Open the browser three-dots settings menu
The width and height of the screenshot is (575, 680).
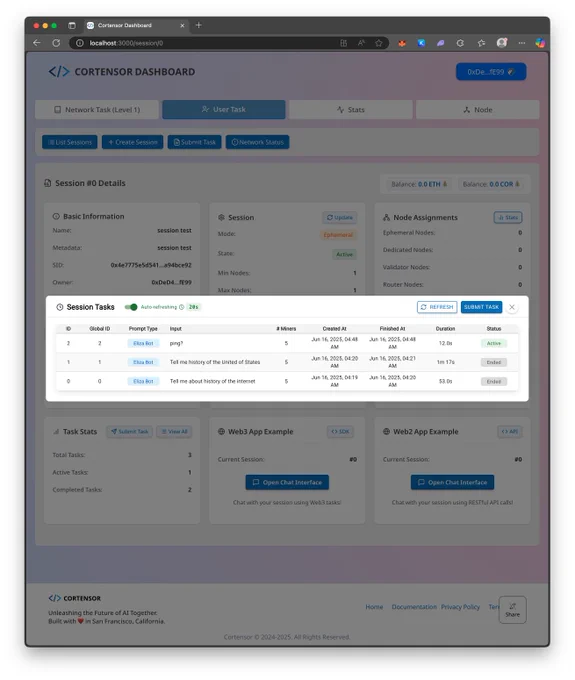522,43
